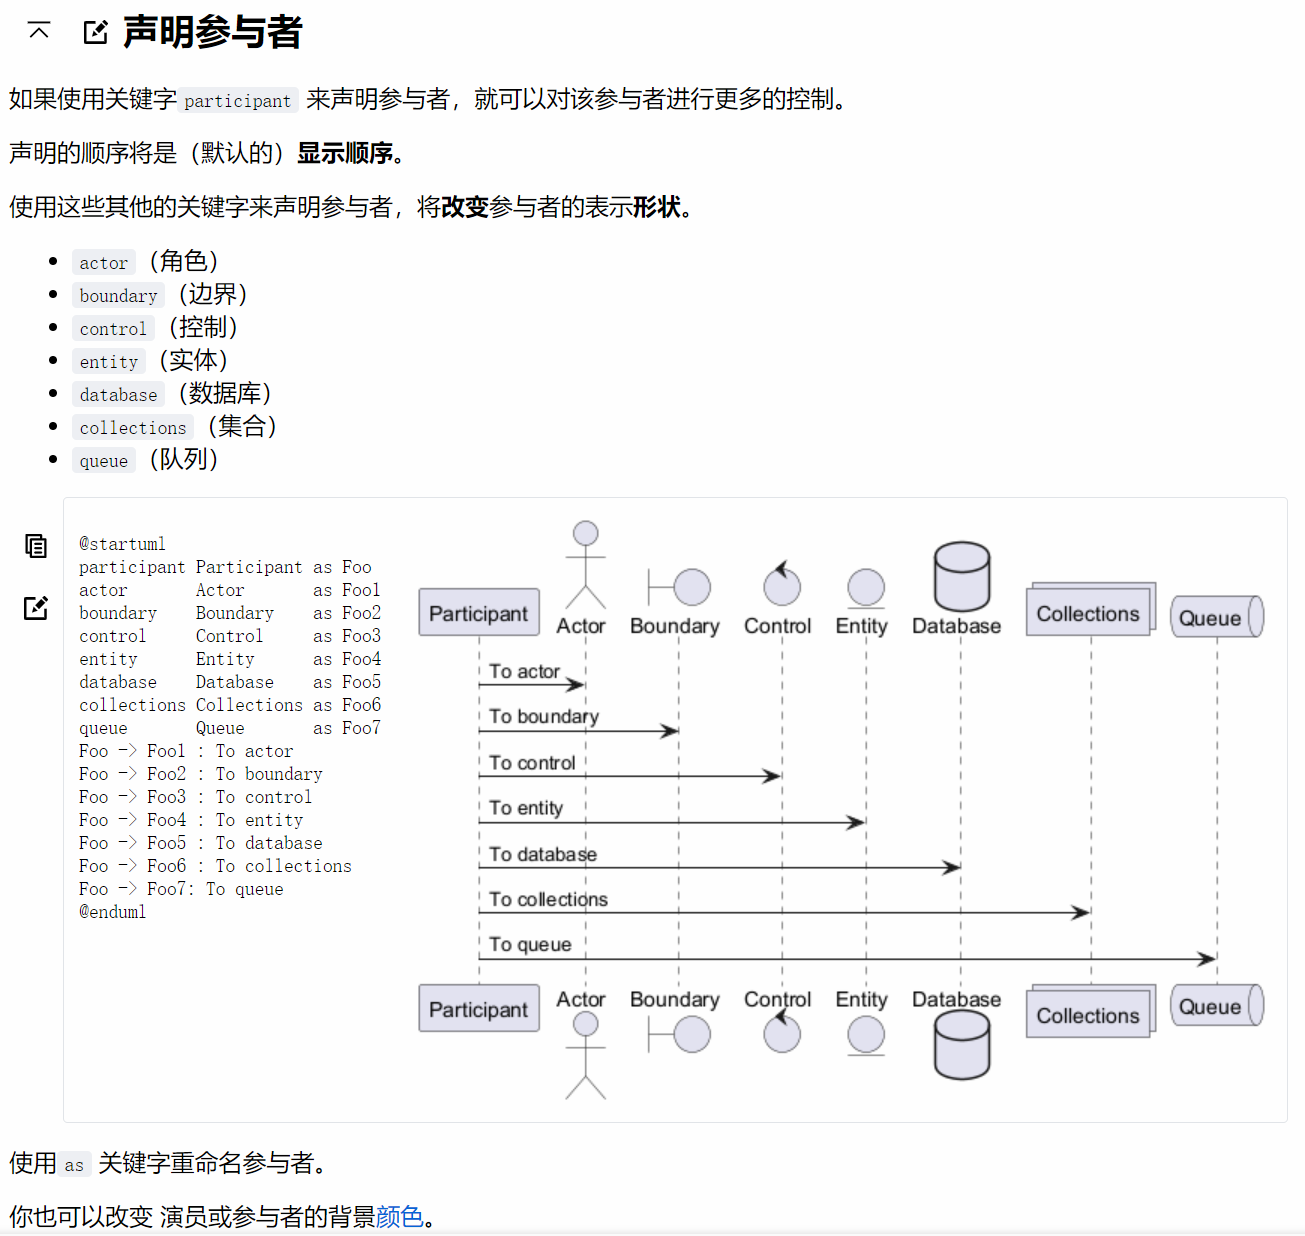
Task: Click the 'To database' message label
Action: point(543,854)
